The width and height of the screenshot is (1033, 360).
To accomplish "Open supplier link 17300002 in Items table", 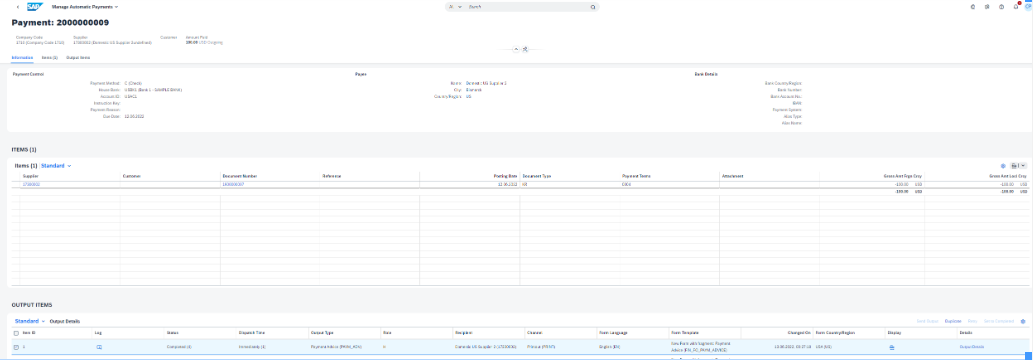I will 31,185.
